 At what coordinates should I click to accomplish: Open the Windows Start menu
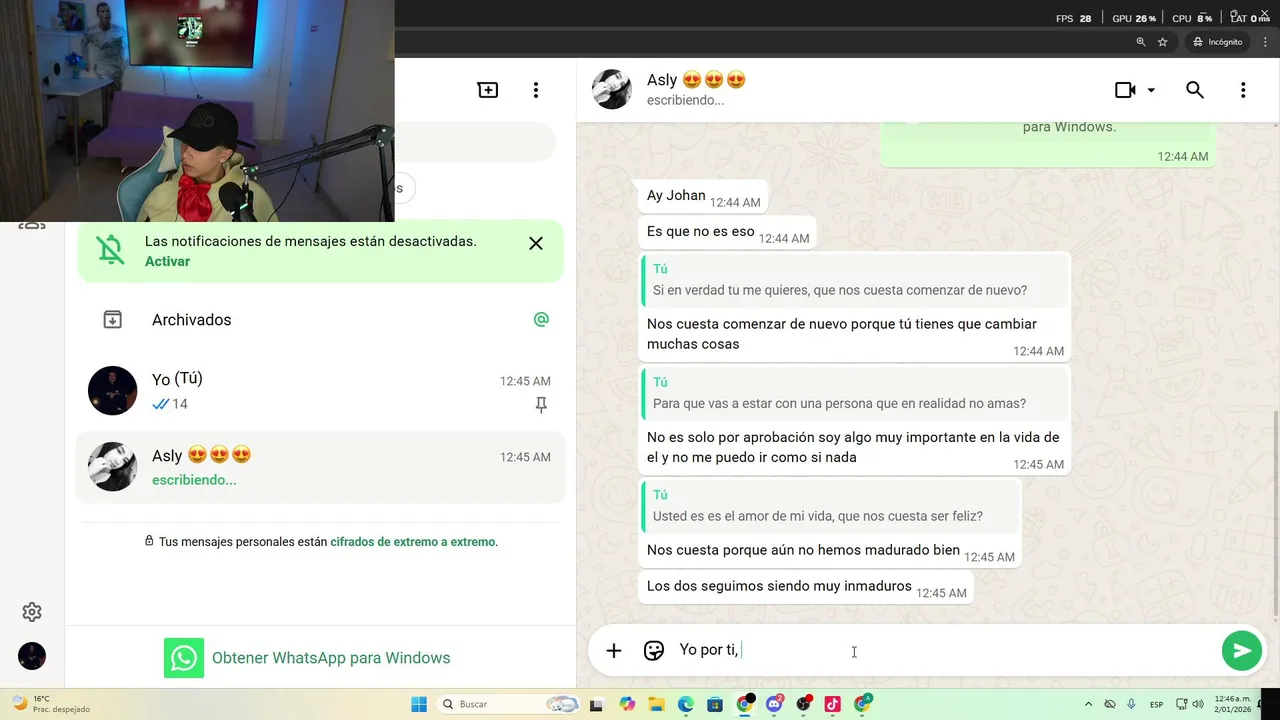(419, 704)
